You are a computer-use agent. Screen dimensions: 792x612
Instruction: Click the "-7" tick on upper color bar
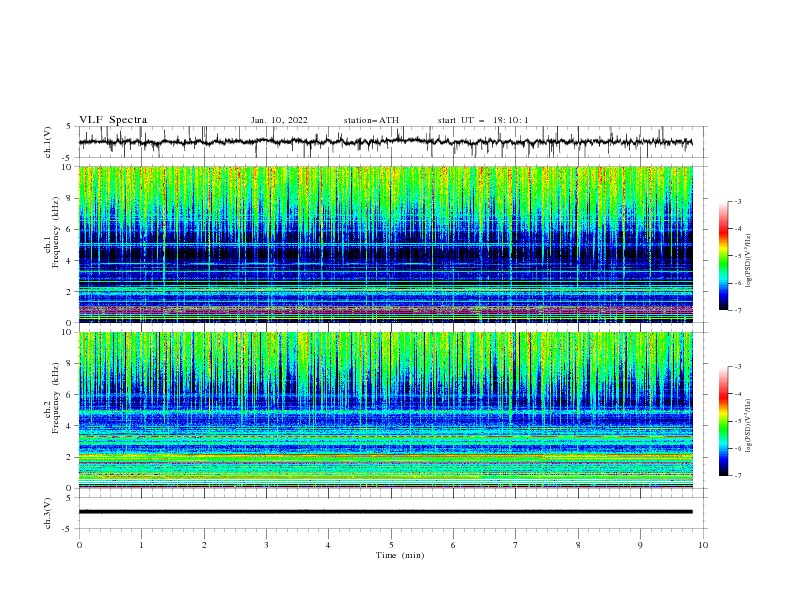click(x=737, y=310)
